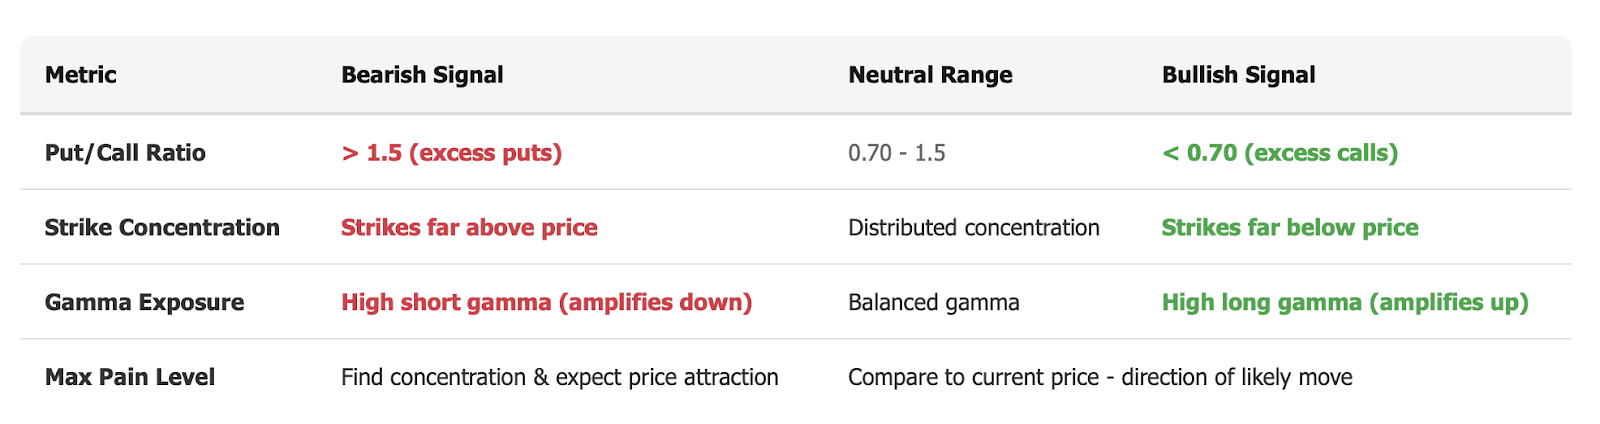Click the 'Distributed concentration' cell

[974, 228]
